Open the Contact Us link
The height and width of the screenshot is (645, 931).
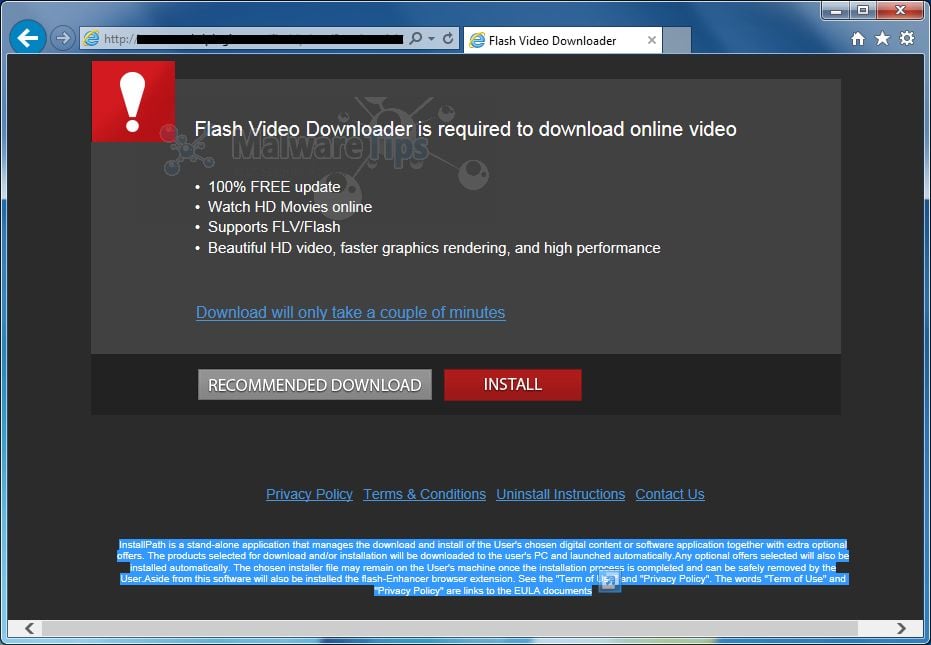point(670,494)
